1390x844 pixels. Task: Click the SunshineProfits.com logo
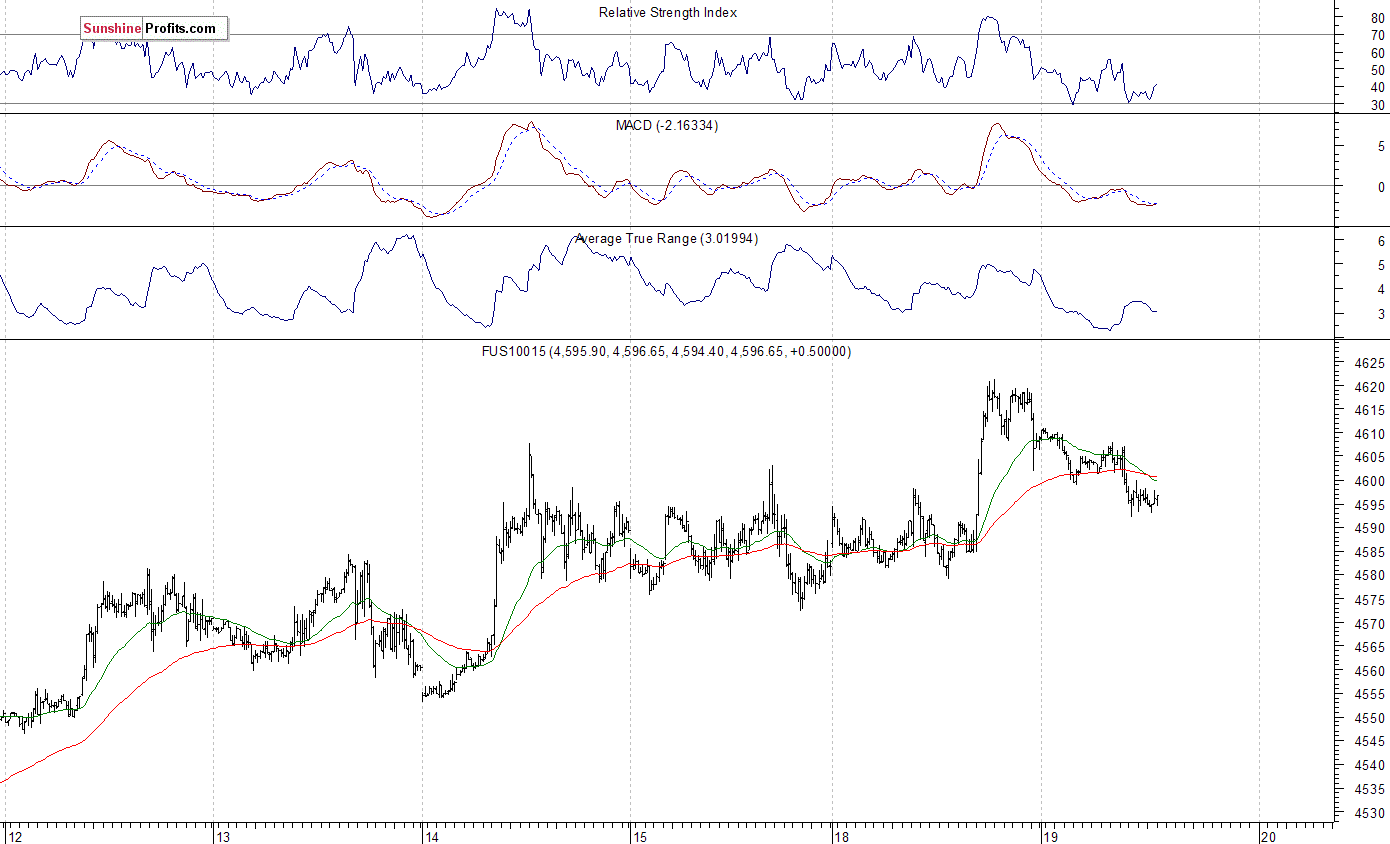(x=154, y=28)
